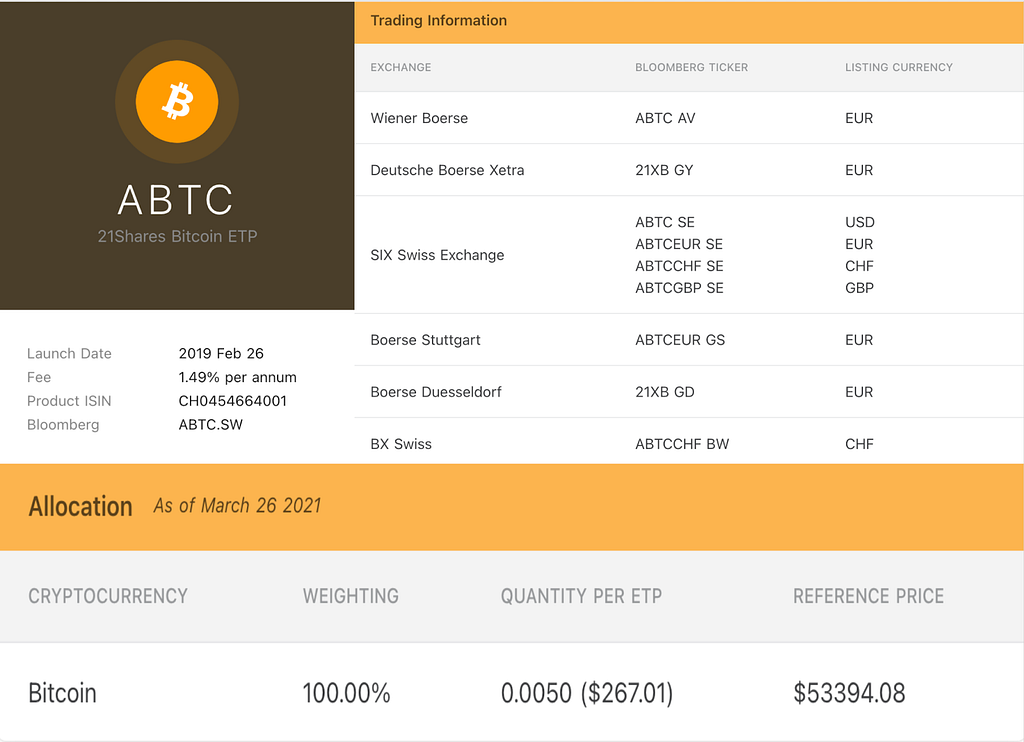Click the BLOOMBERG TICKER column header

692,67
